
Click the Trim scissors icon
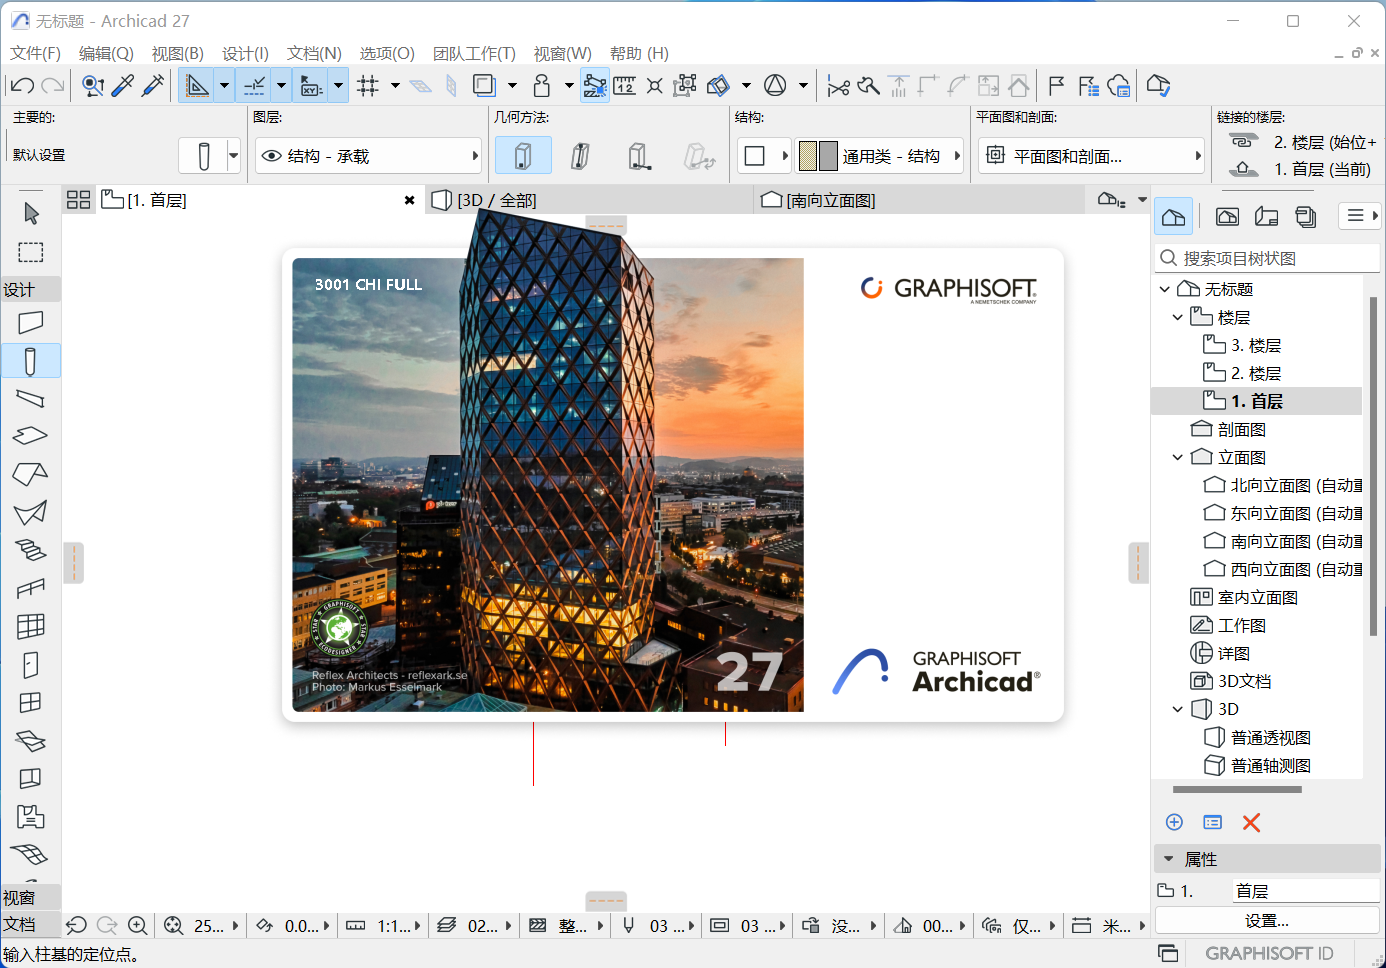tap(838, 86)
